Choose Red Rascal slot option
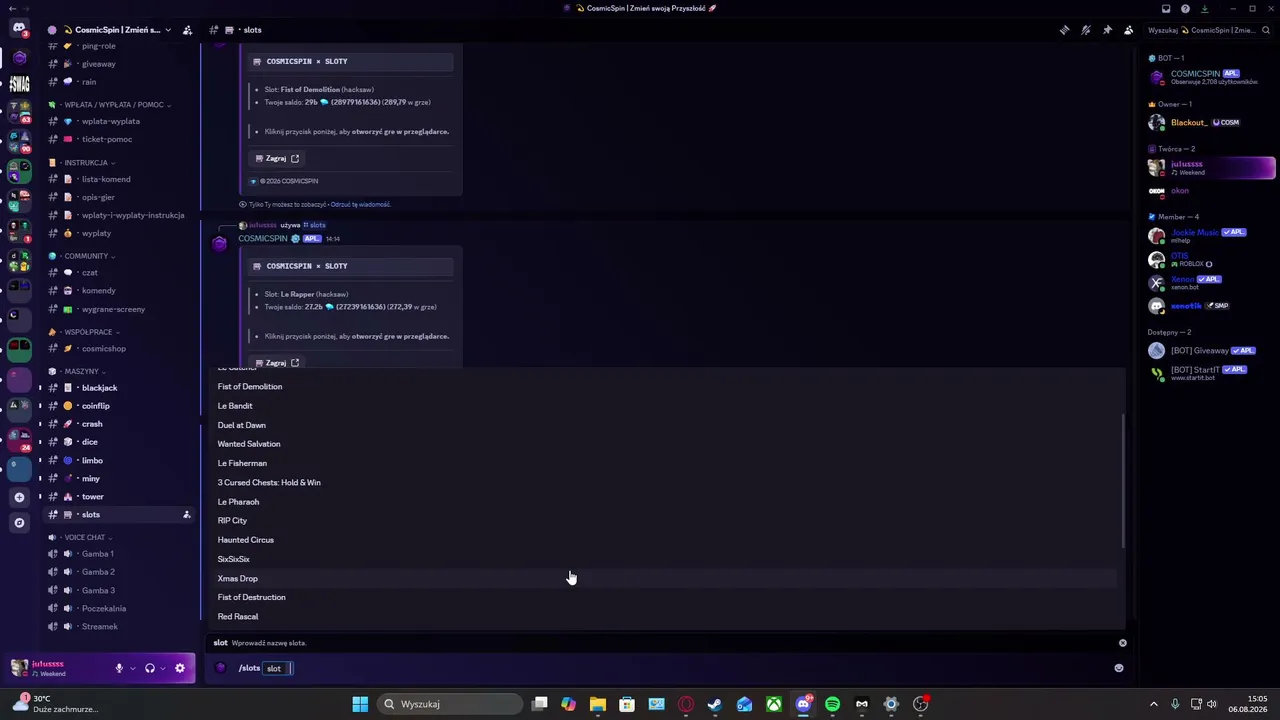This screenshot has height=720, width=1280. [x=666, y=617]
